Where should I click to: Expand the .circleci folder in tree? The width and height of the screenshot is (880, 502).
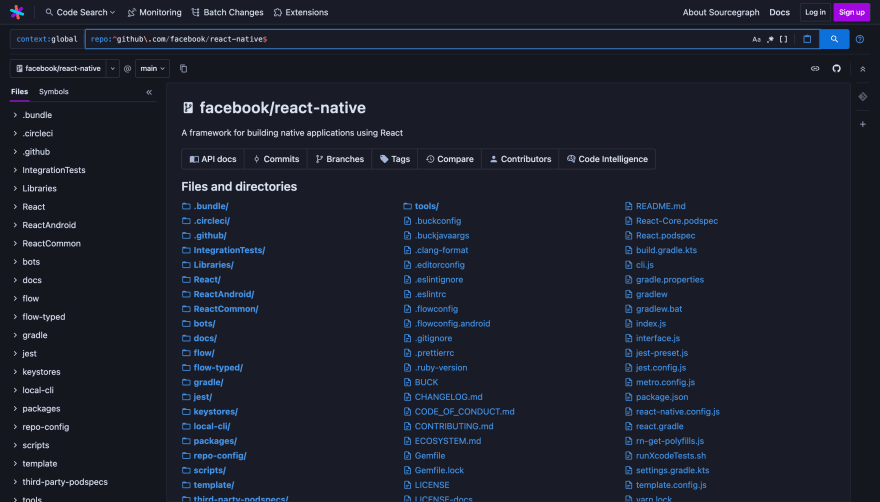(15, 133)
